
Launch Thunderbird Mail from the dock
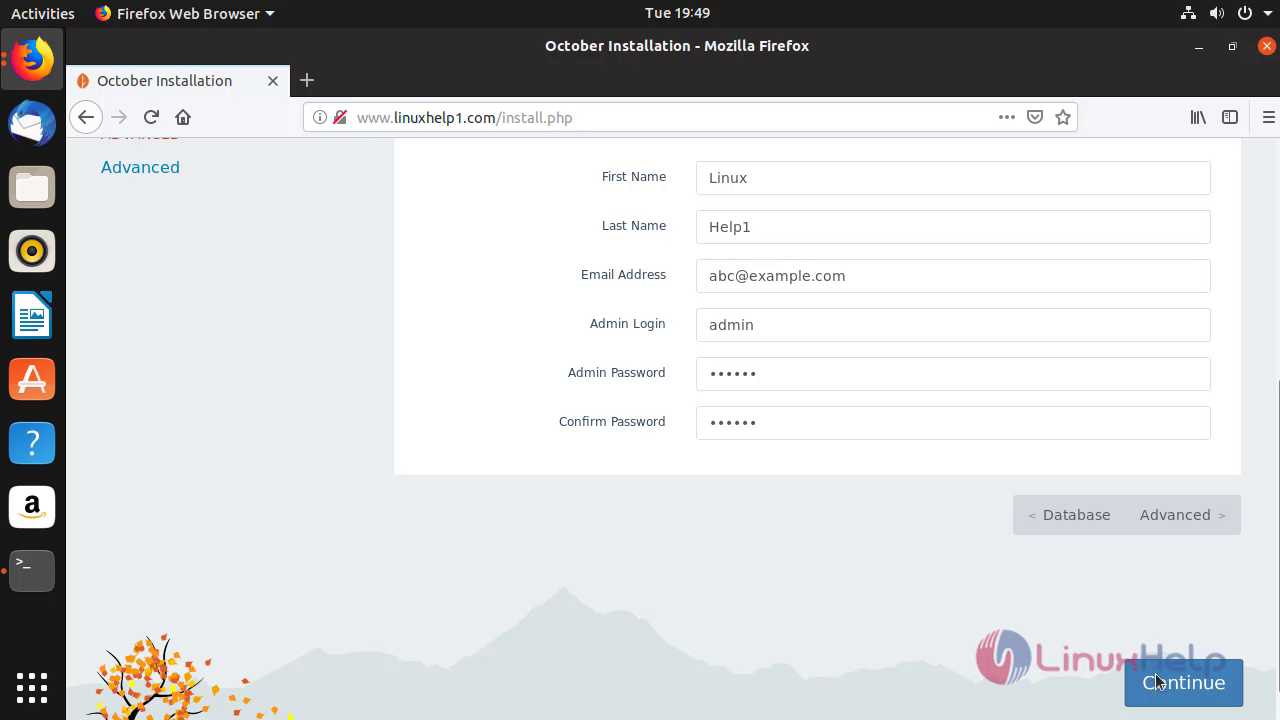pos(32,124)
